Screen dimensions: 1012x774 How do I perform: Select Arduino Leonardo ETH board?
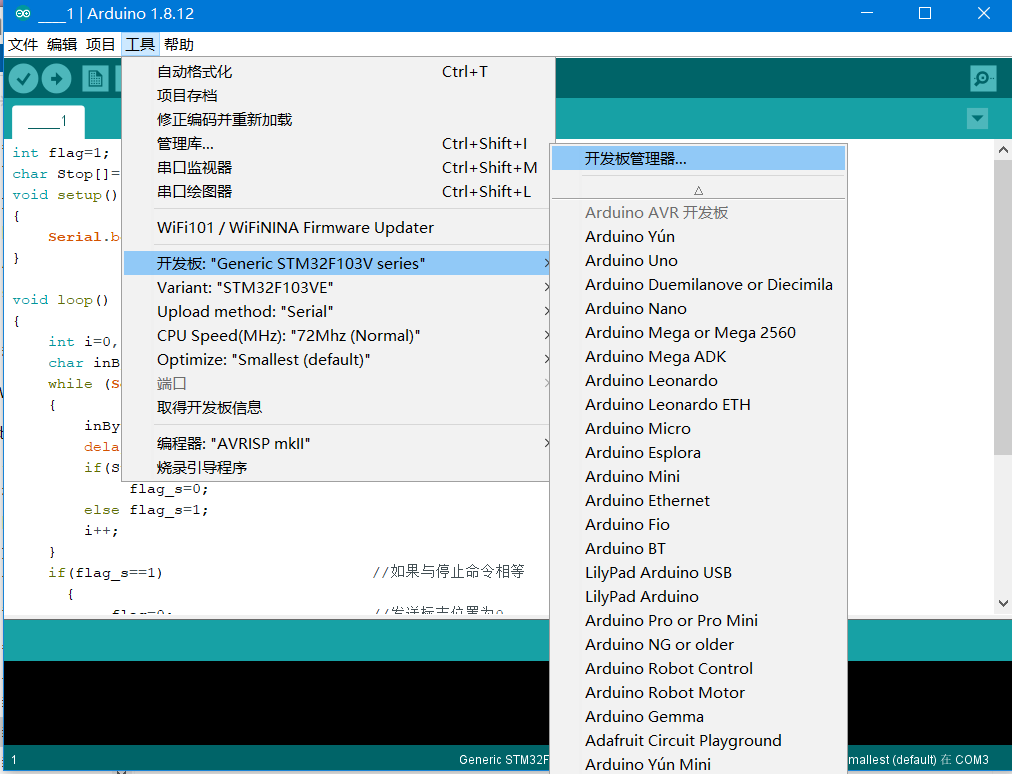698,404
